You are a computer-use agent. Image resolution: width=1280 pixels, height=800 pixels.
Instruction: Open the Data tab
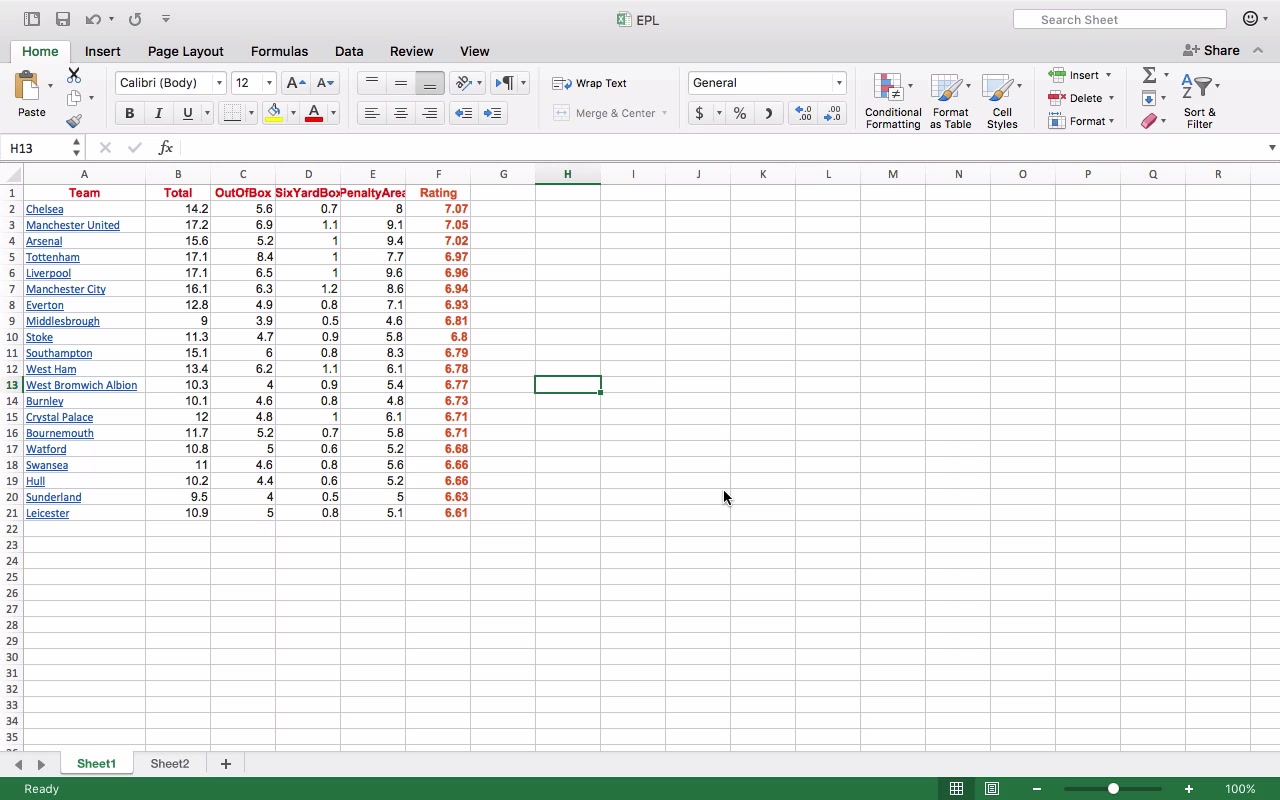[349, 51]
